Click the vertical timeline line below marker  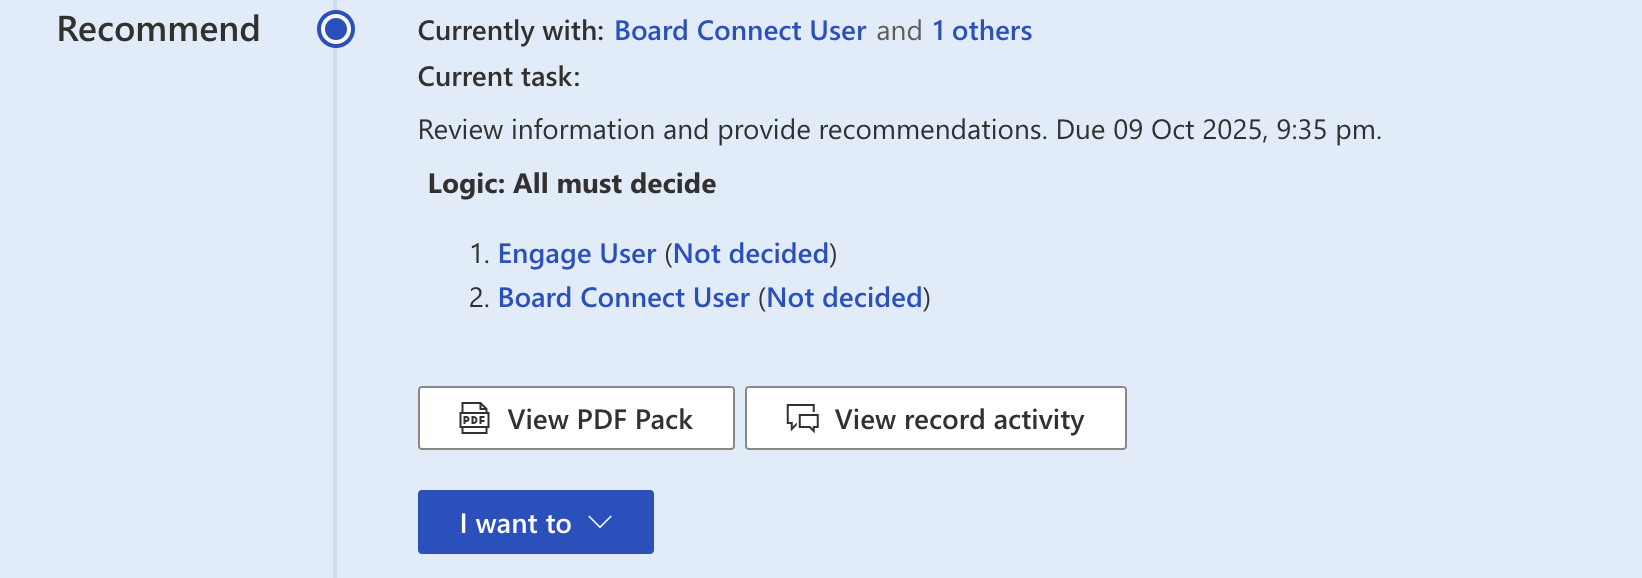pyautogui.click(x=336, y=300)
